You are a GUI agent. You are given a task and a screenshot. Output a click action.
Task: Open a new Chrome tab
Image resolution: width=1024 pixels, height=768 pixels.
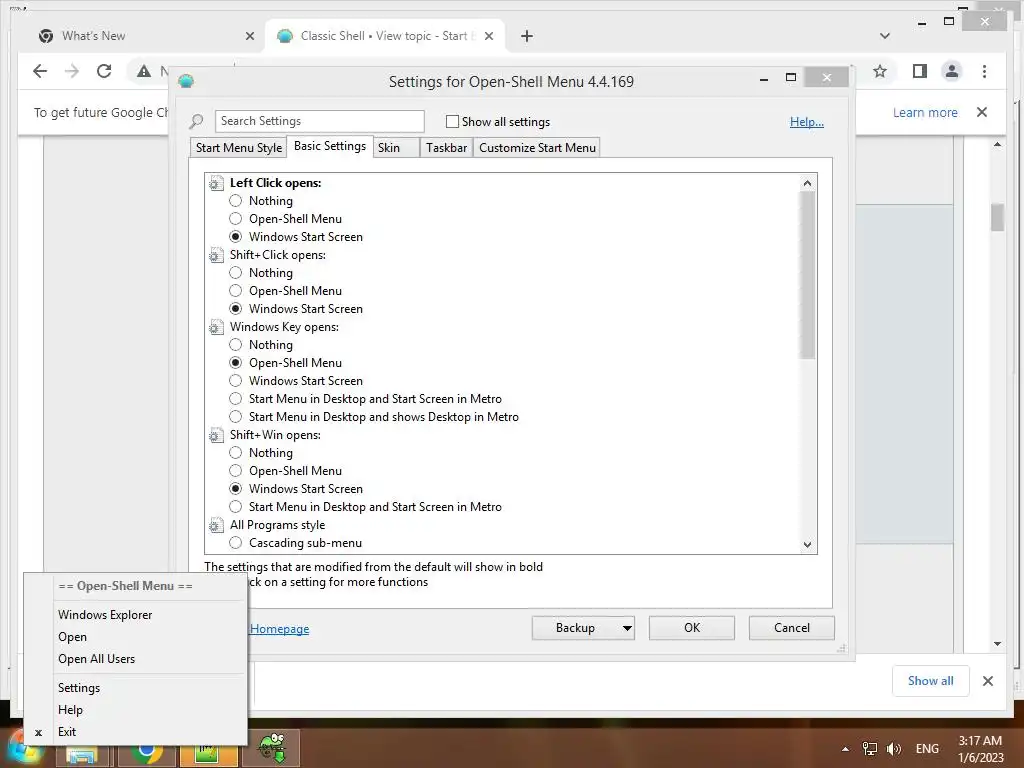pos(527,36)
